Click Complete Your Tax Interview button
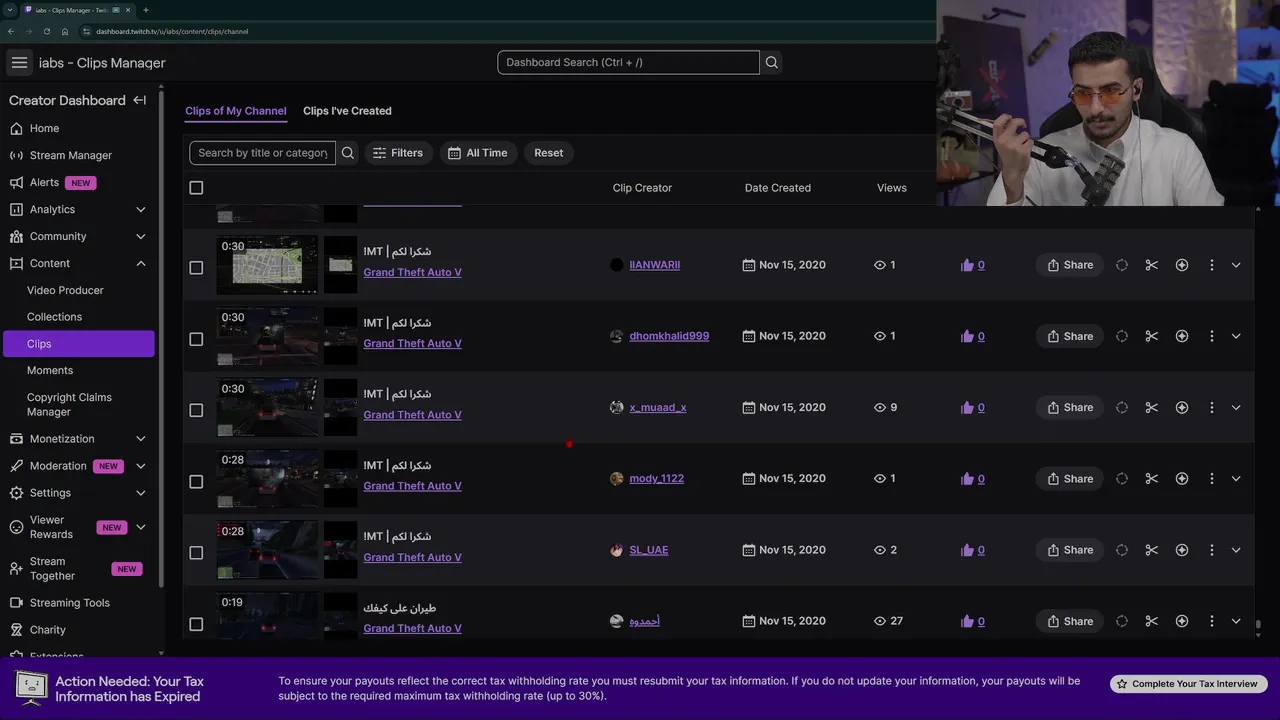Screen dimensions: 1280x720 pos(1189,684)
